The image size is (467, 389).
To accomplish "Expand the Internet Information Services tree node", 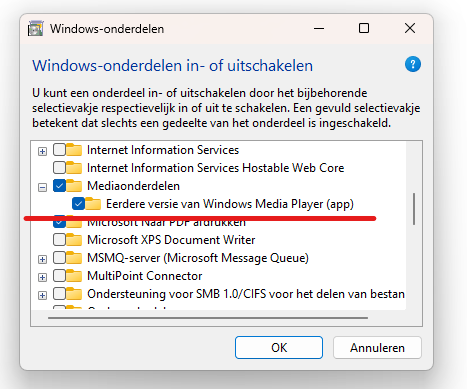I will click(x=42, y=152).
